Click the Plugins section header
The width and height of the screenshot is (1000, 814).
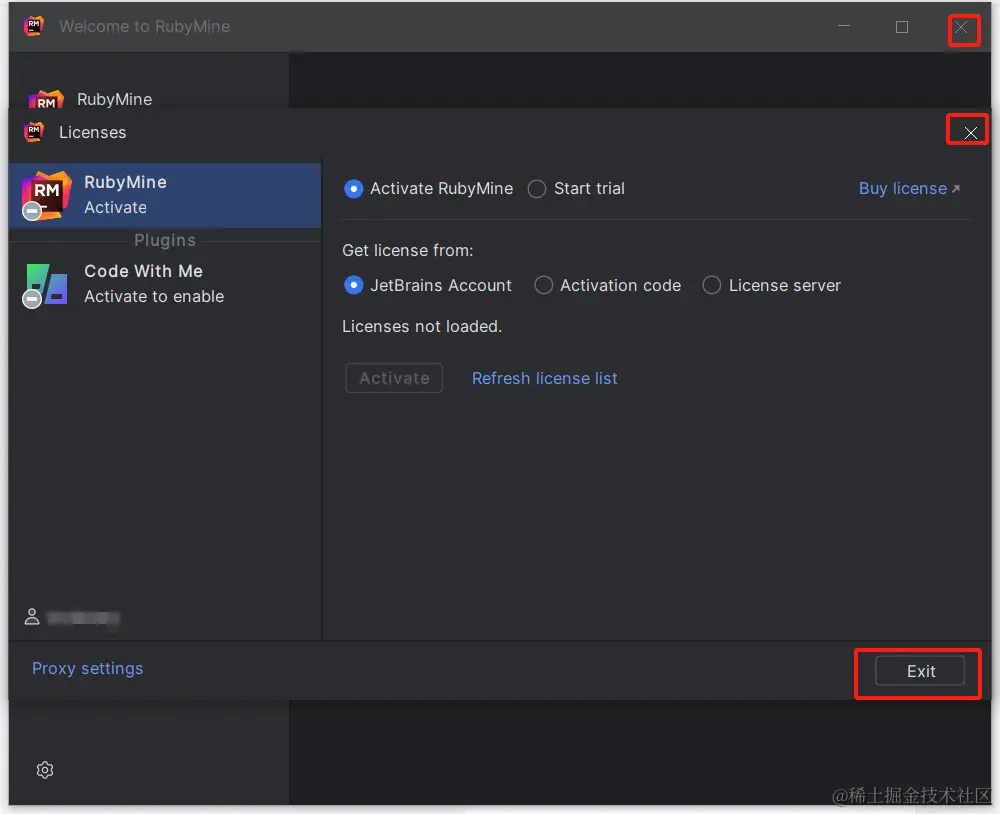(x=165, y=240)
